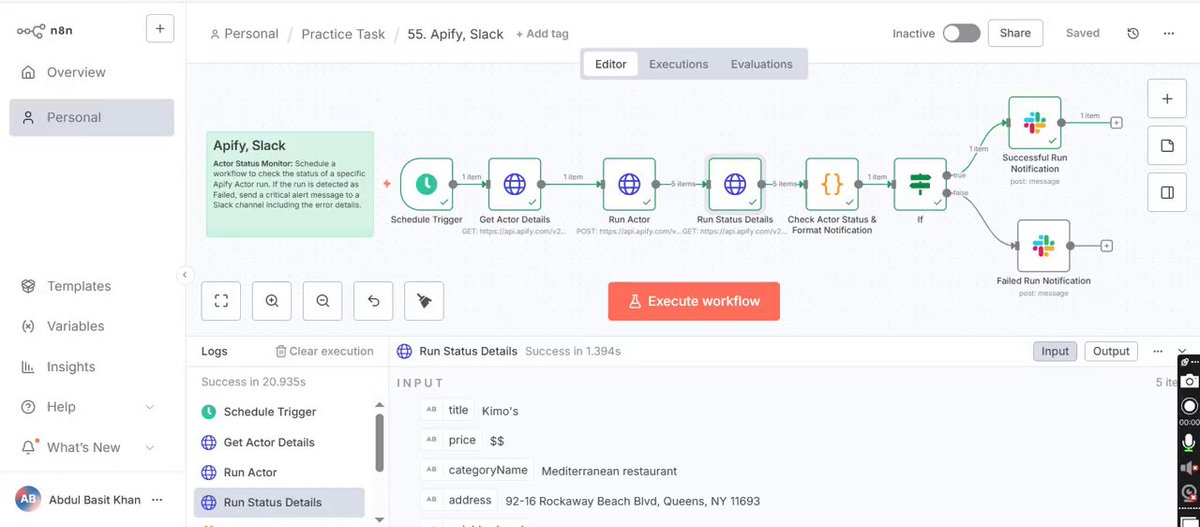
Task: Show the Input pane toggle
Action: pyautogui.click(x=1055, y=351)
